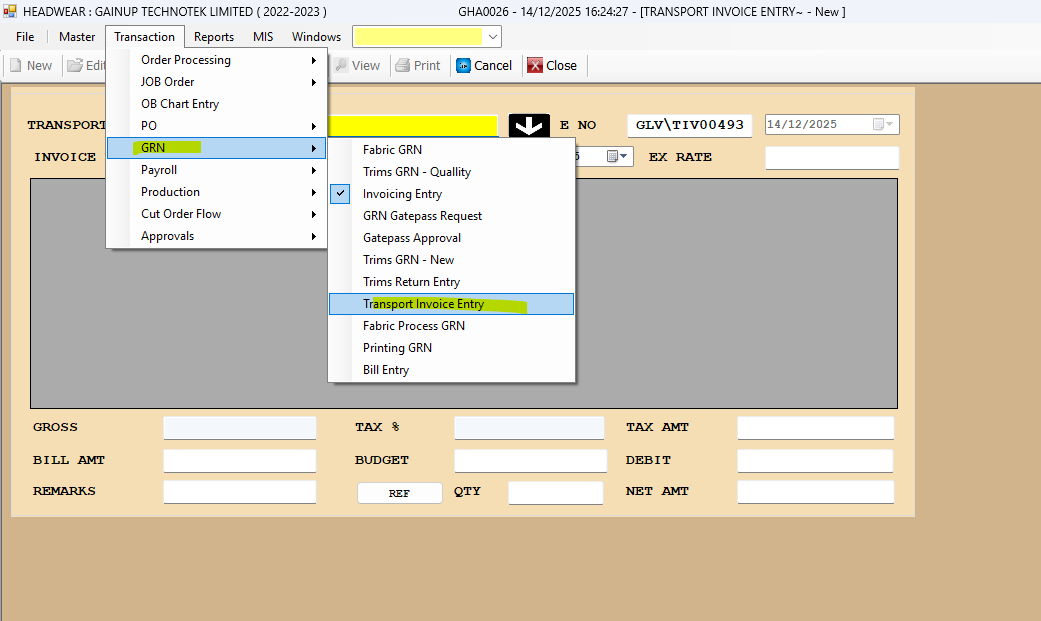Click the Print toolbar icon
Screen dimensions: 1041x621
coord(403,65)
